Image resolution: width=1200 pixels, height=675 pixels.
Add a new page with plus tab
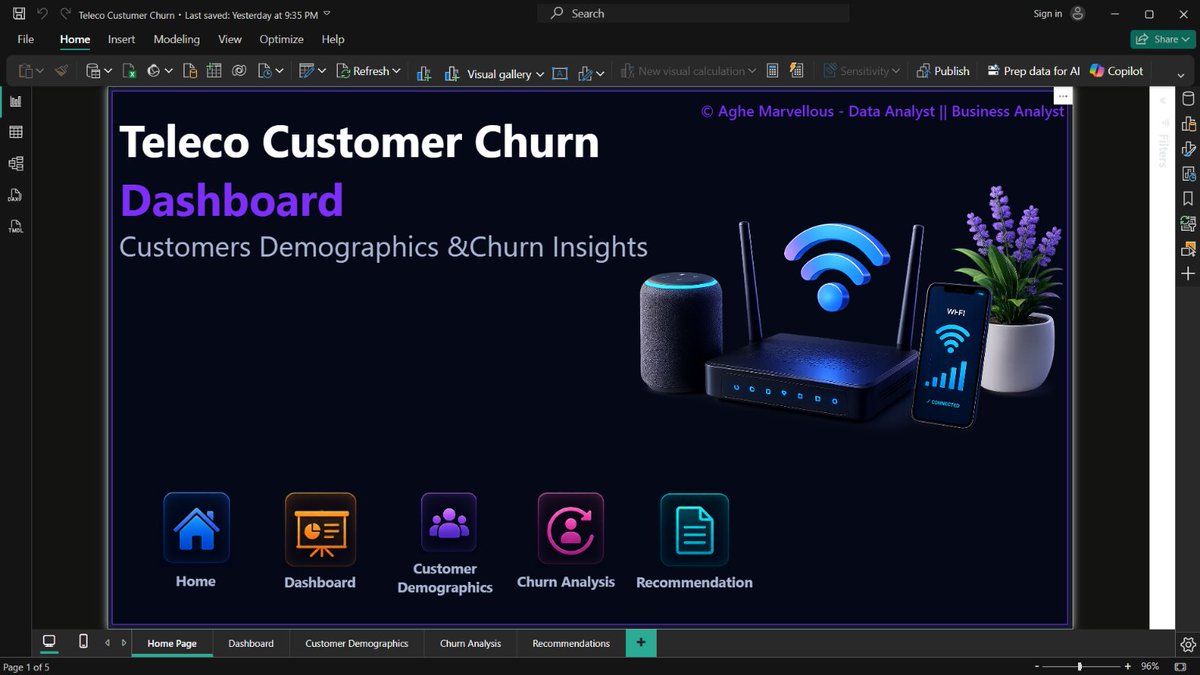[x=641, y=643]
